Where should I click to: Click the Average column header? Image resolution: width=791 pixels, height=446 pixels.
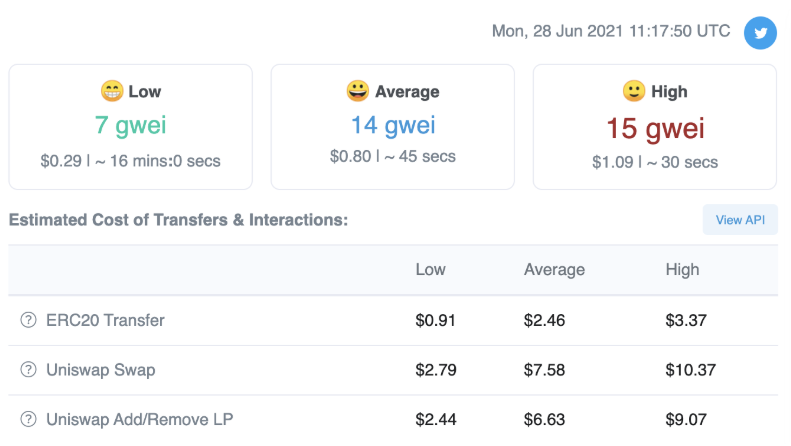pyautogui.click(x=554, y=270)
